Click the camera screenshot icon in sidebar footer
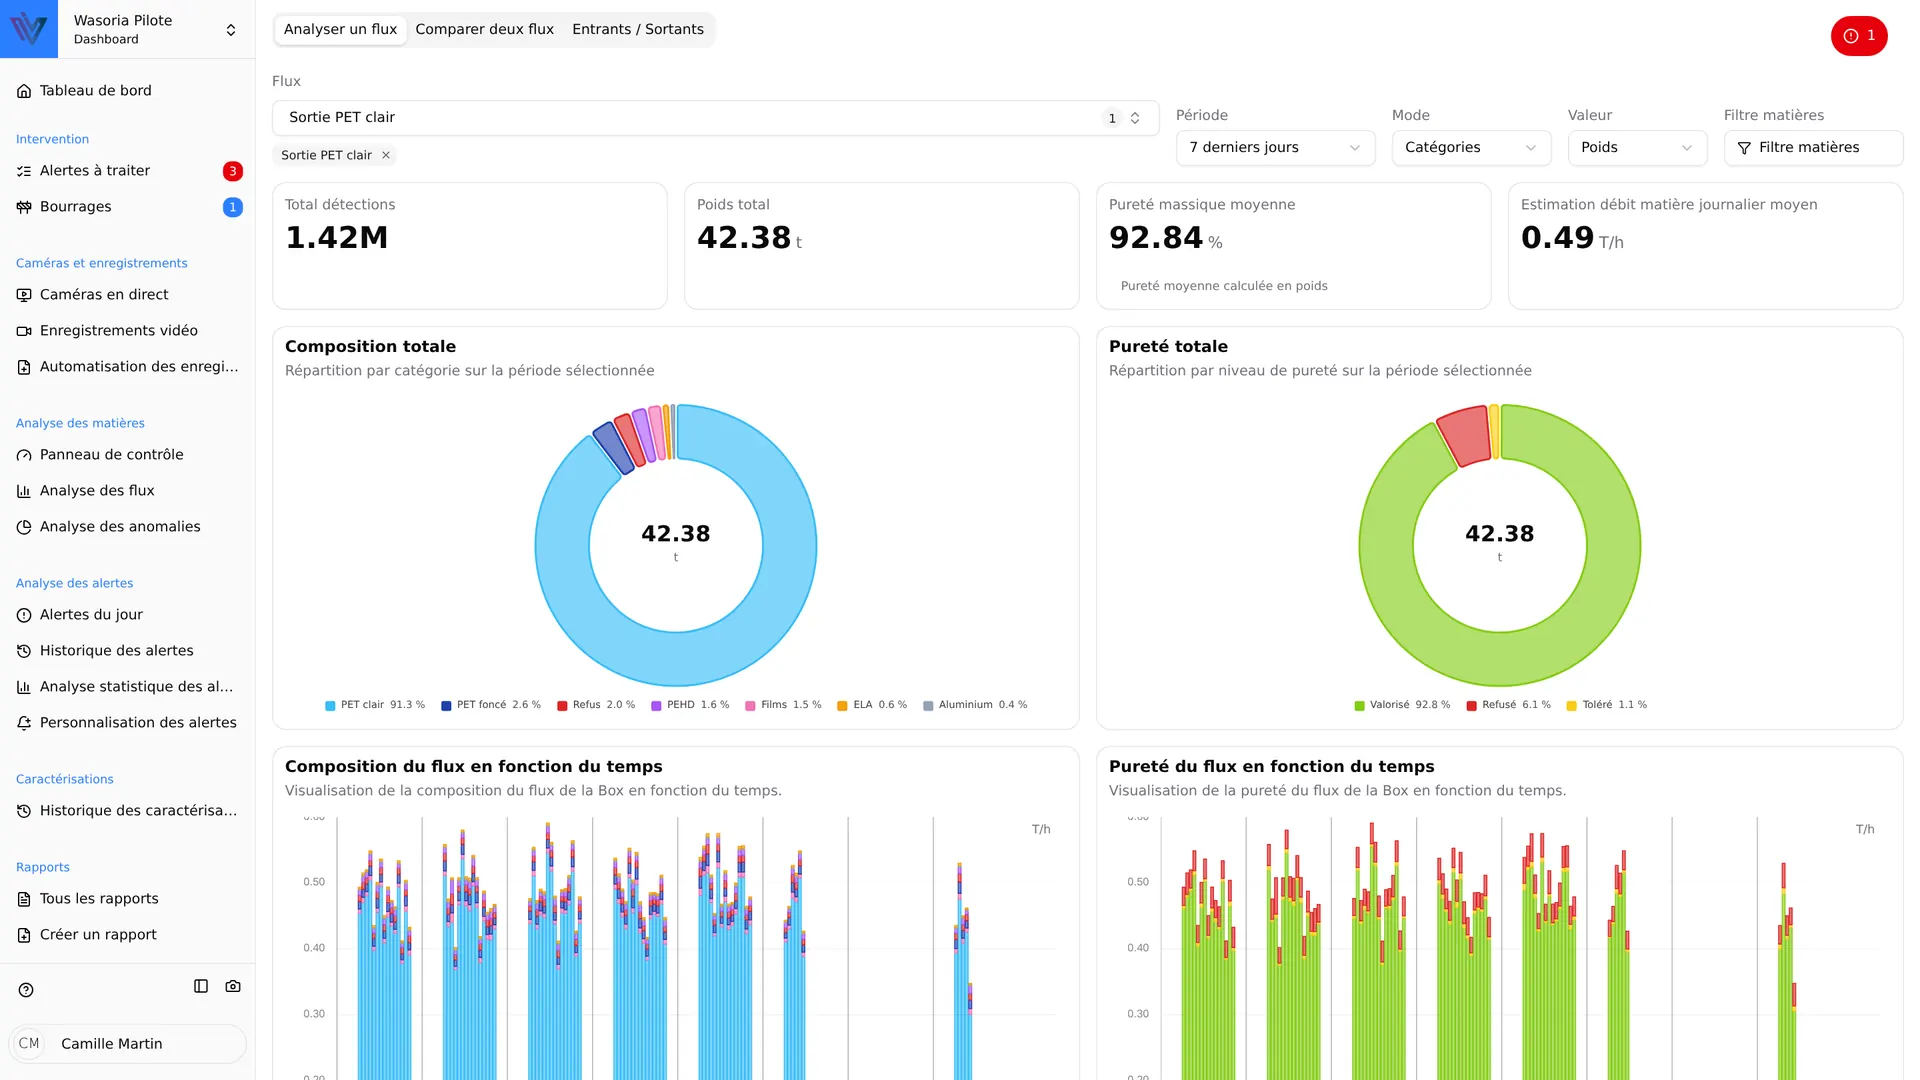 click(x=233, y=986)
